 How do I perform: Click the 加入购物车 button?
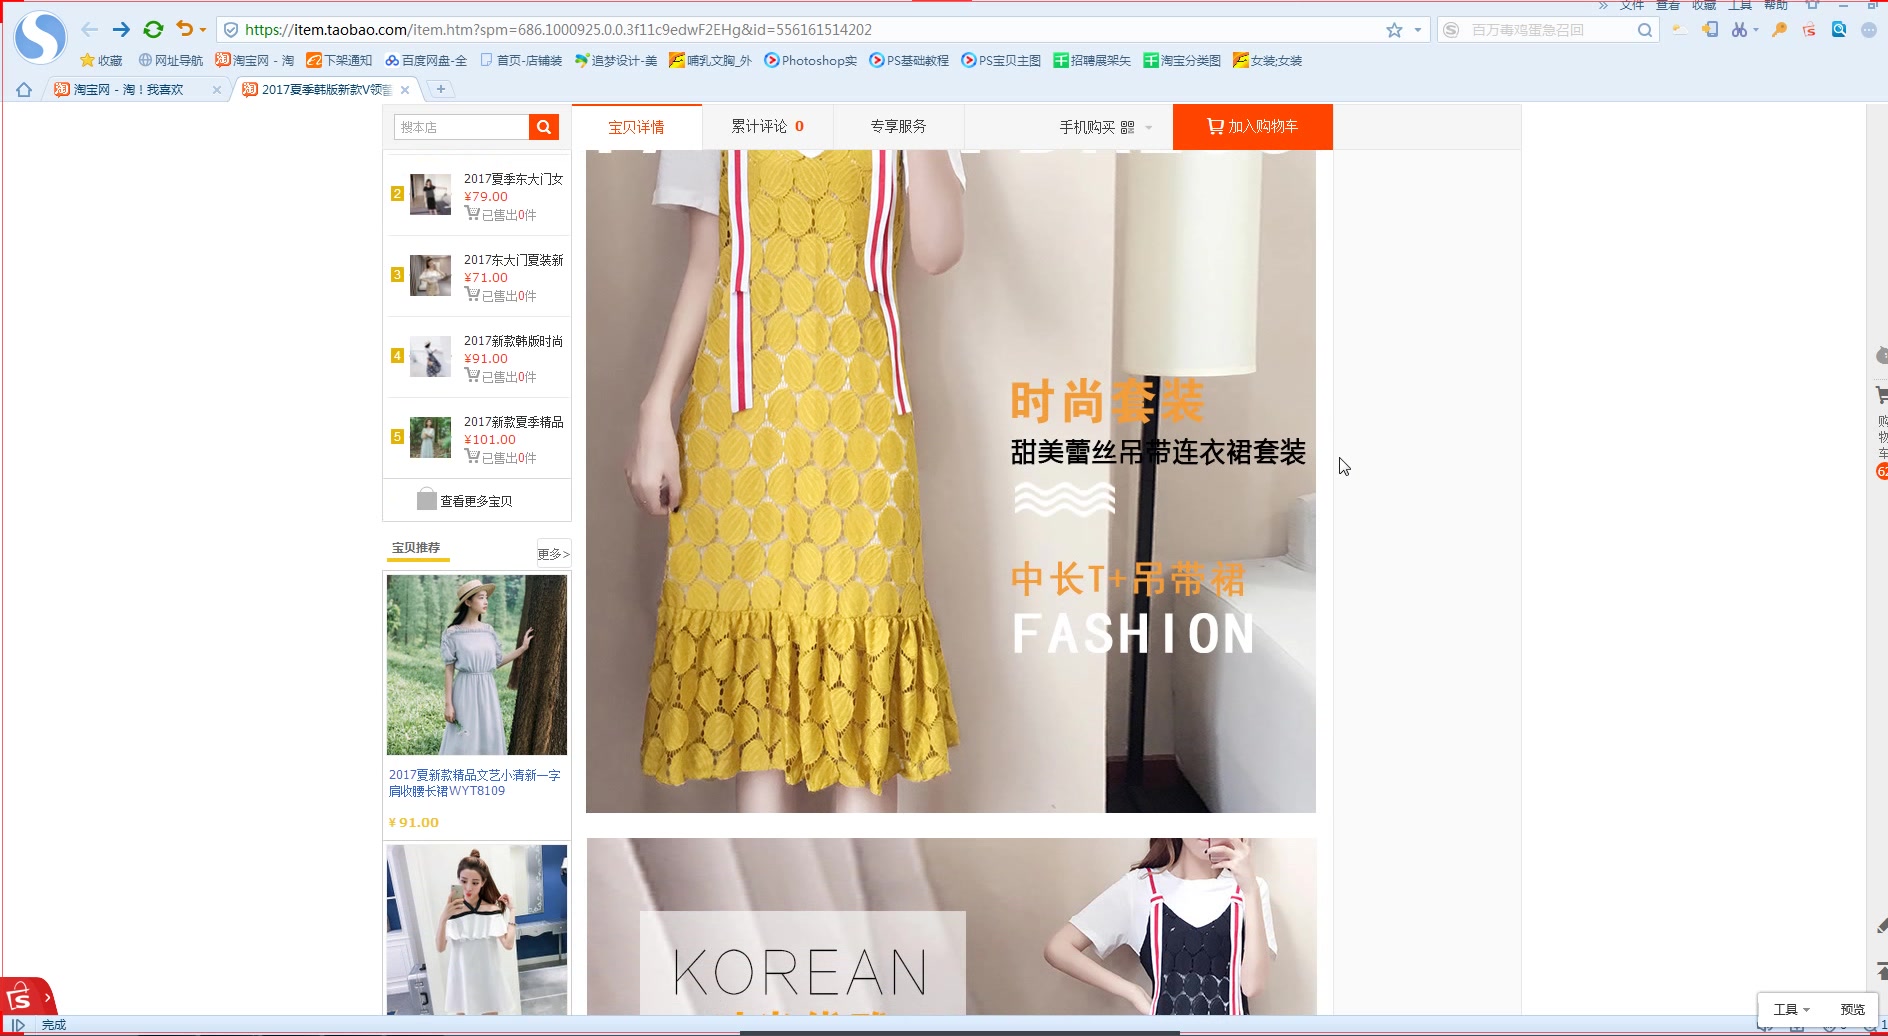(x=1252, y=127)
